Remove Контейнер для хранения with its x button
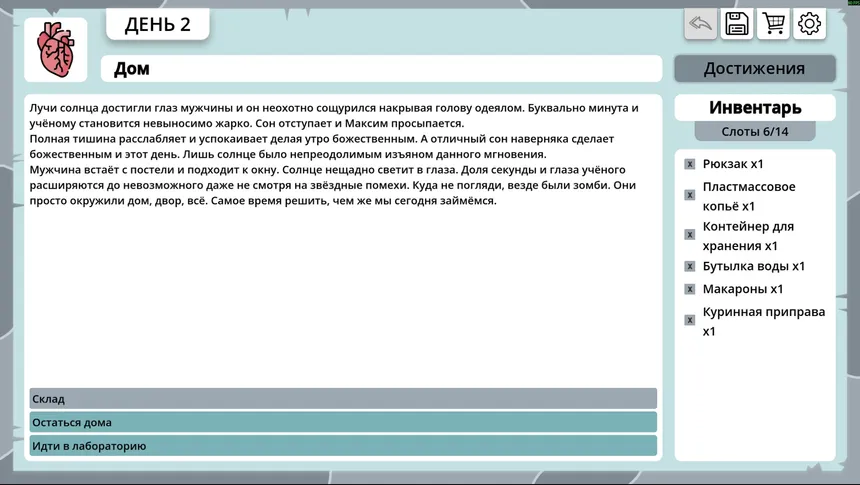Viewport: 860px width, 485px height. tap(690, 235)
